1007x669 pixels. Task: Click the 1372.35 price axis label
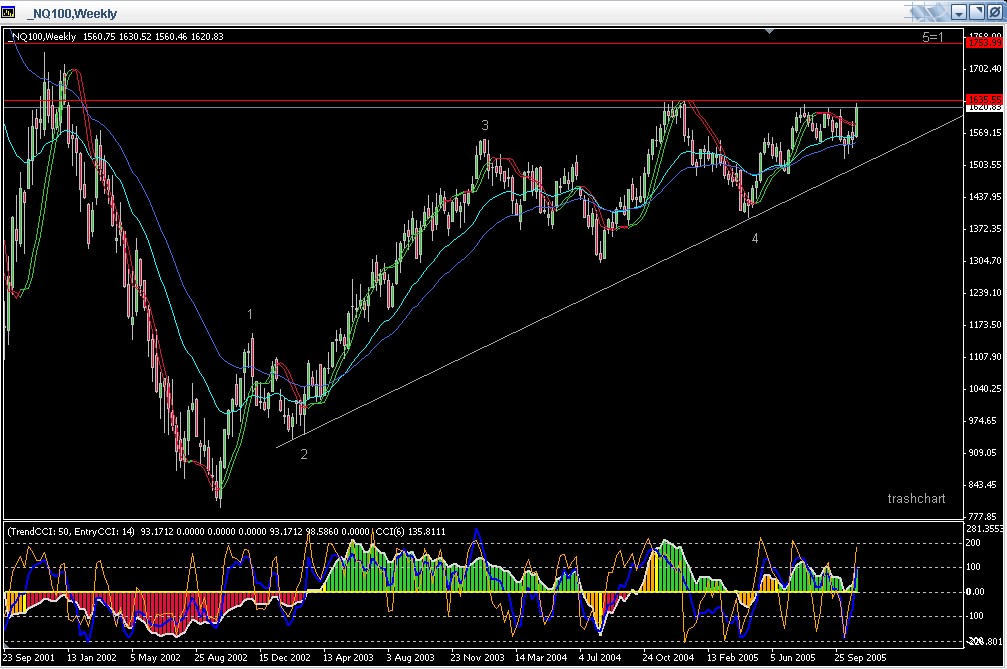(985, 229)
